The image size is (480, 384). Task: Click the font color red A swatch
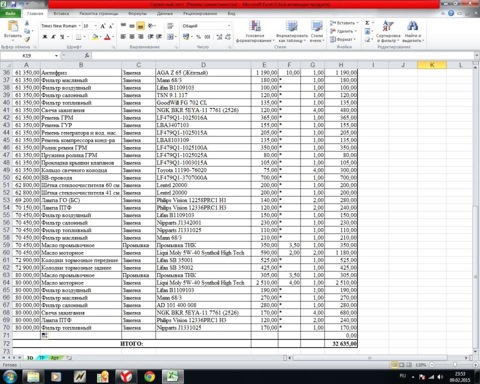(107, 37)
